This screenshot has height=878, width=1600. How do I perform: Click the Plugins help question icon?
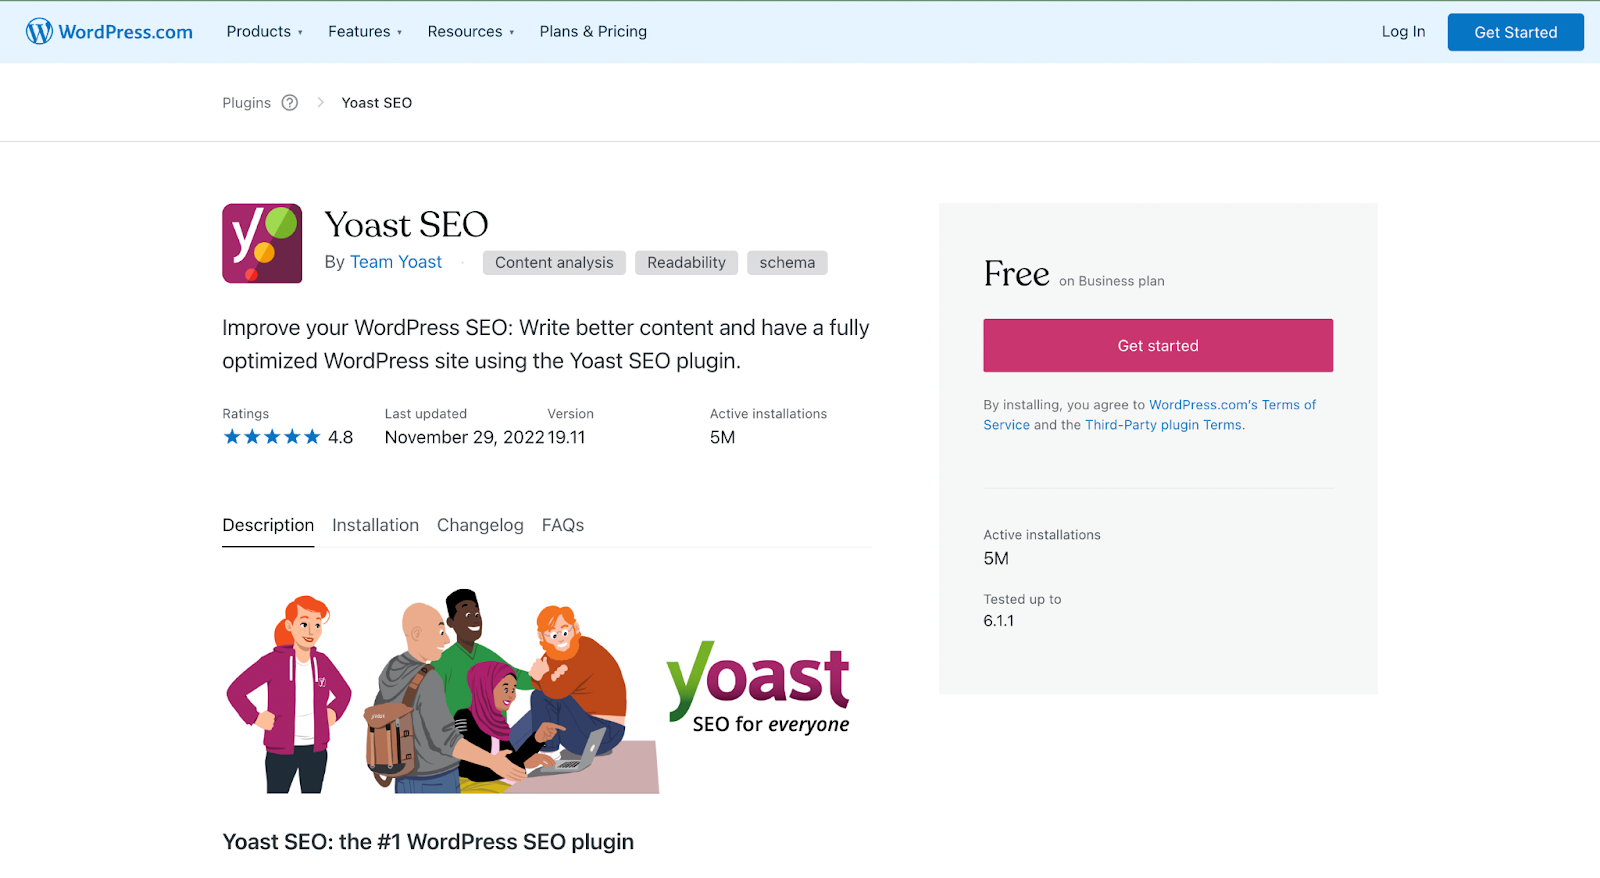click(290, 103)
